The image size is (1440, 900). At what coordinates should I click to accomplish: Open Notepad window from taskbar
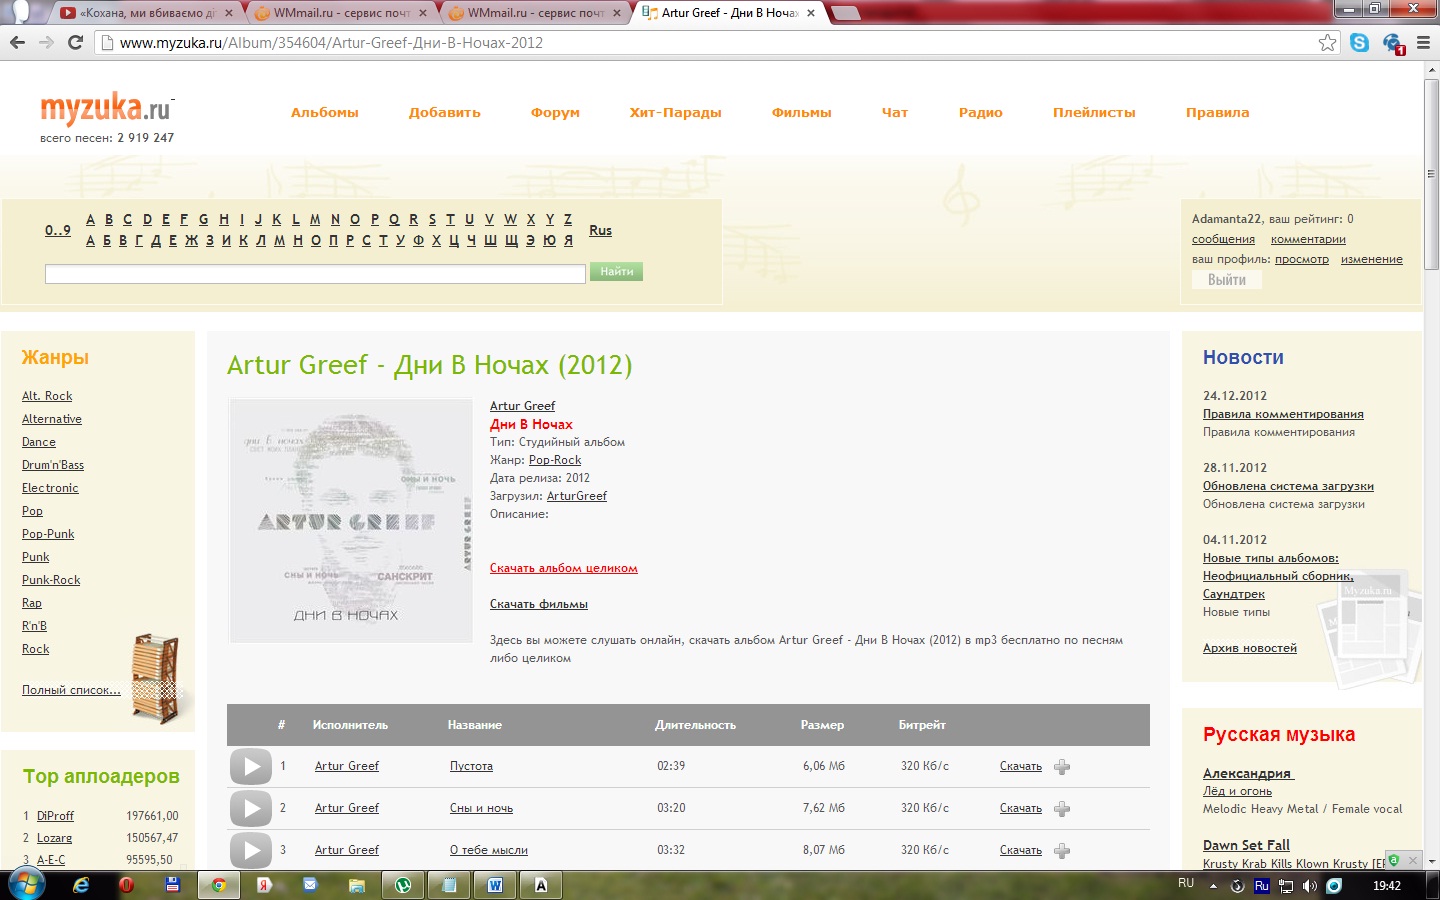[x=449, y=885]
